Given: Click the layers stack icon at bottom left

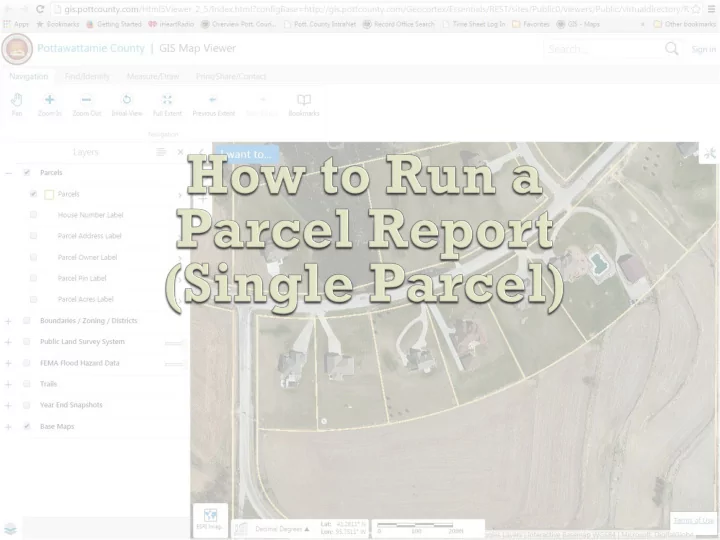Looking at the screenshot, I should [10, 529].
